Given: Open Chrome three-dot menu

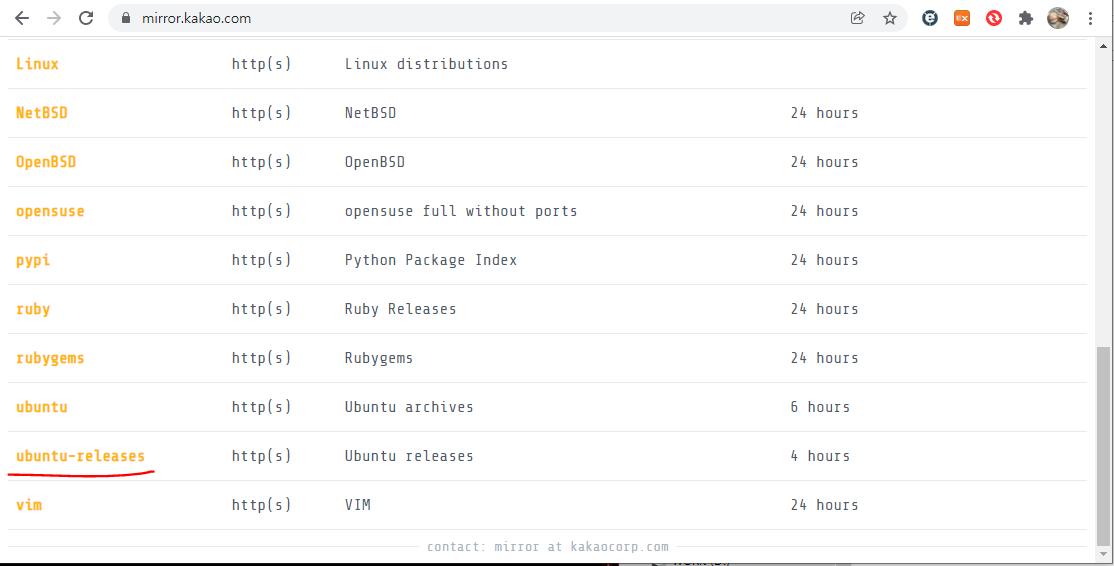Looking at the screenshot, I should point(1090,18).
